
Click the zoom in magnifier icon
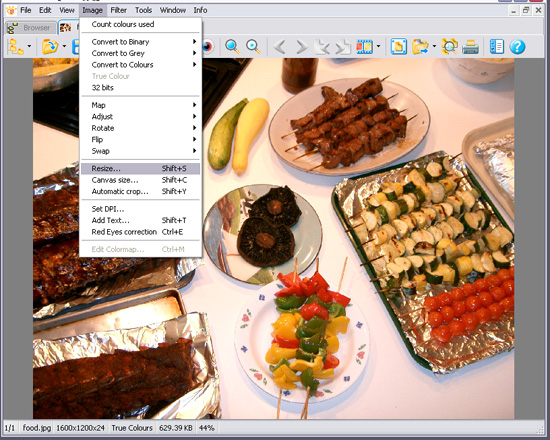pyautogui.click(x=232, y=46)
